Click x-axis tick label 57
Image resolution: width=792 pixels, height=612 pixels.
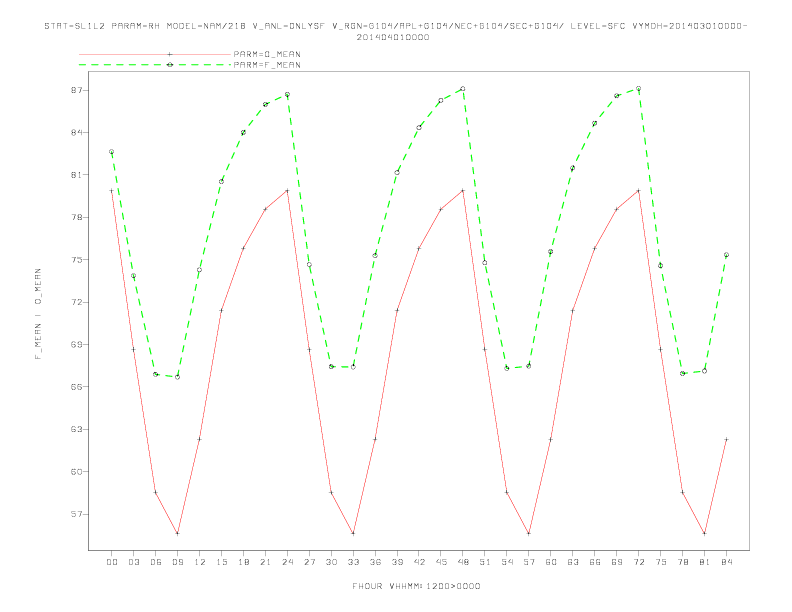tap(529, 562)
